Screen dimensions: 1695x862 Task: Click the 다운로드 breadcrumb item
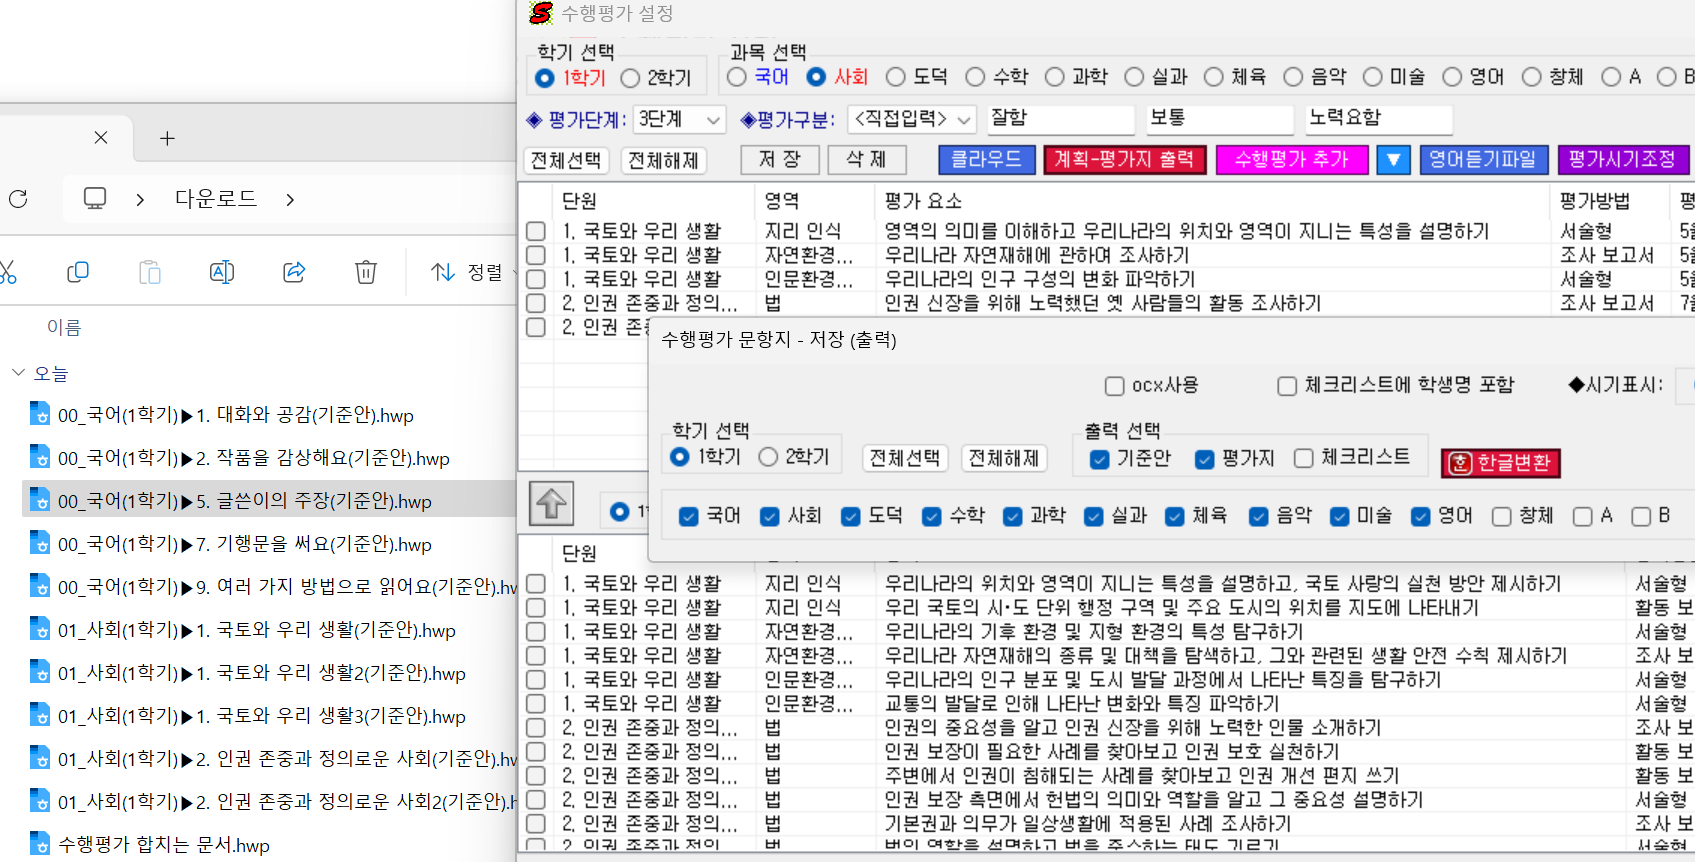216,199
